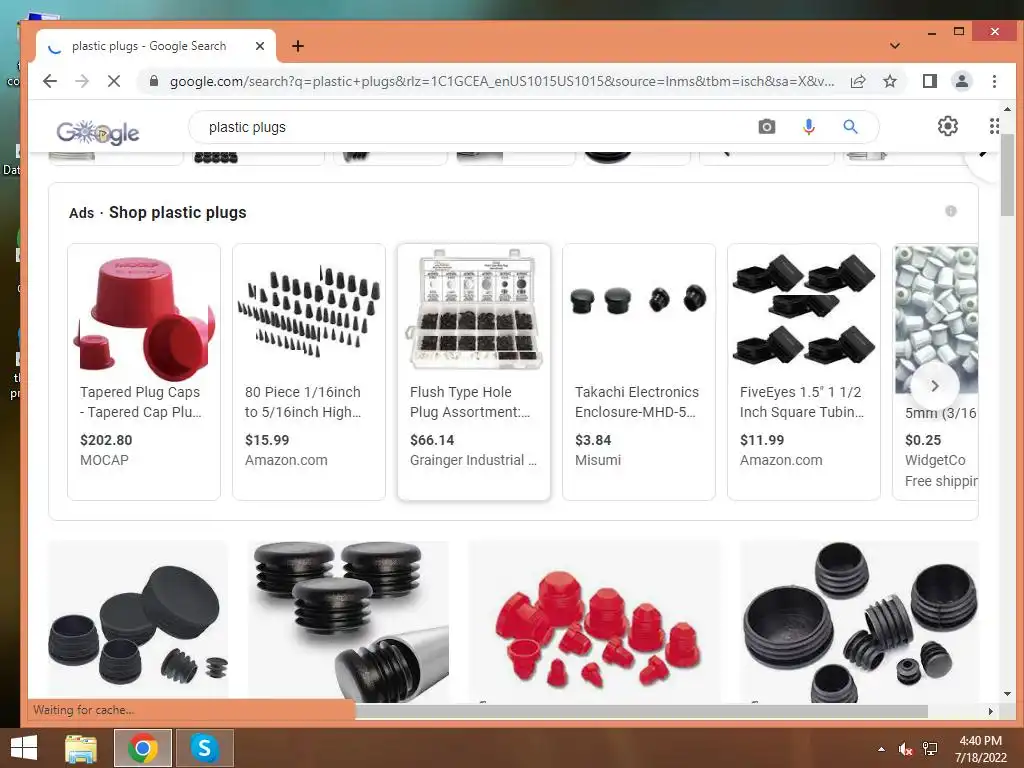
Task: Open 80 Piece 1/16inch plugs image
Action: pyautogui.click(x=309, y=313)
